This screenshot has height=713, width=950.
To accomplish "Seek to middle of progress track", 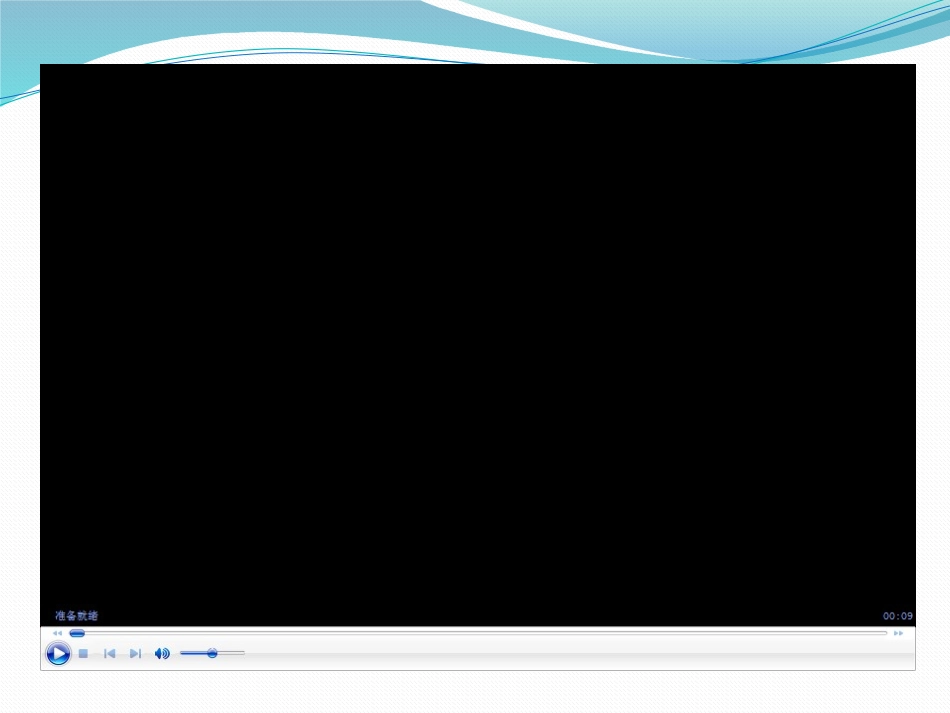I will coord(479,633).
